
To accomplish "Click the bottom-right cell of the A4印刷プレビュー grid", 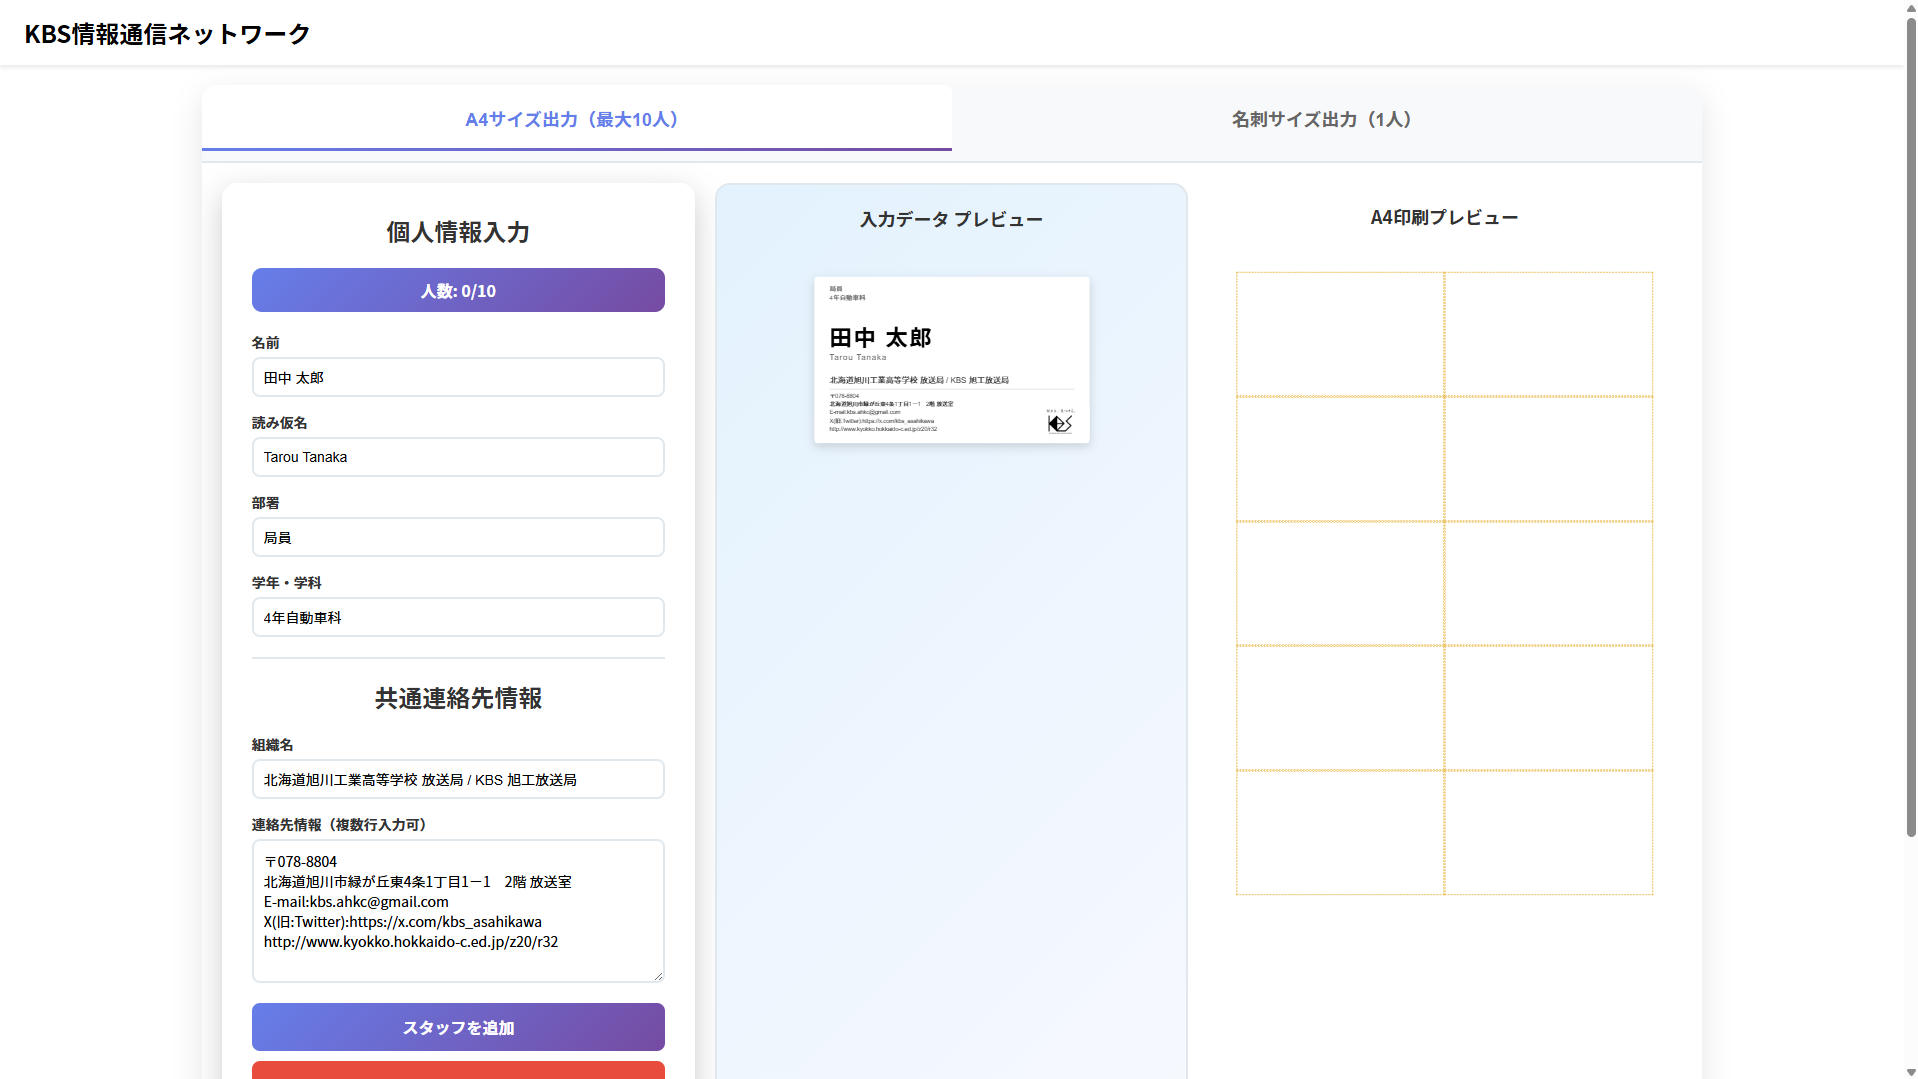I will (1548, 832).
